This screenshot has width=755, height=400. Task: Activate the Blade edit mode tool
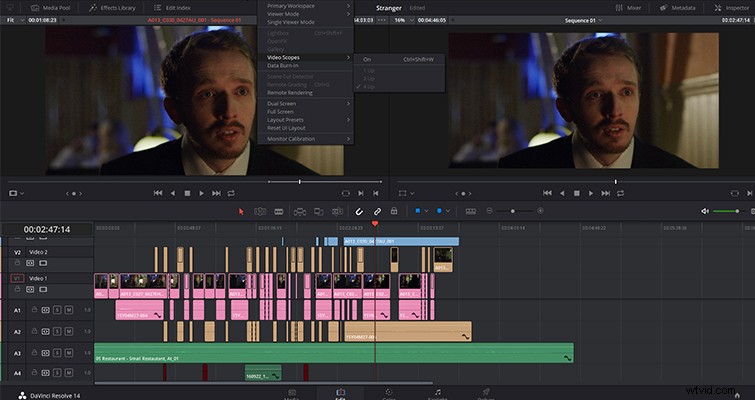[x=279, y=211]
